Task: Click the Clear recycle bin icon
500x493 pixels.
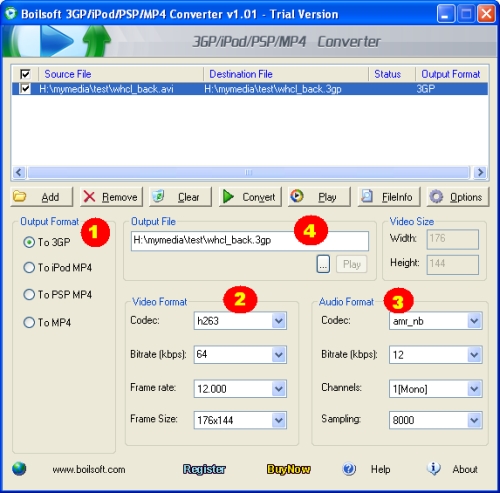Action: point(158,196)
